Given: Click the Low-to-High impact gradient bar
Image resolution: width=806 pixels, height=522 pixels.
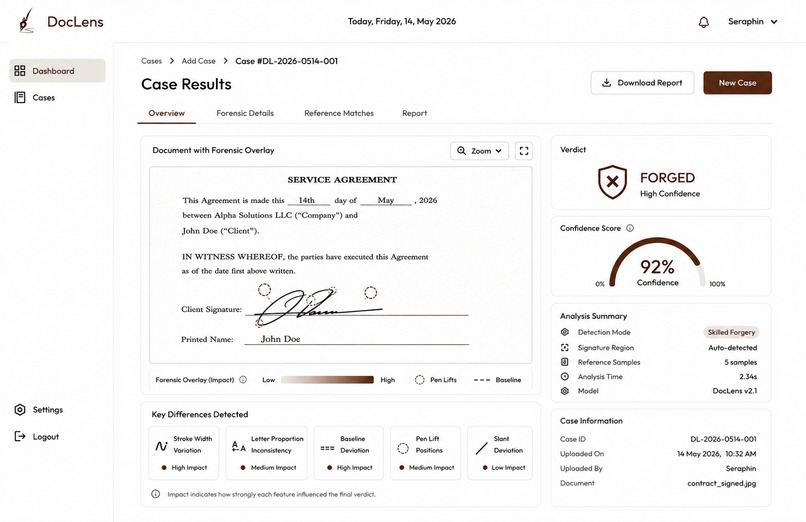Looking at the screenshot, I should 327,380.
